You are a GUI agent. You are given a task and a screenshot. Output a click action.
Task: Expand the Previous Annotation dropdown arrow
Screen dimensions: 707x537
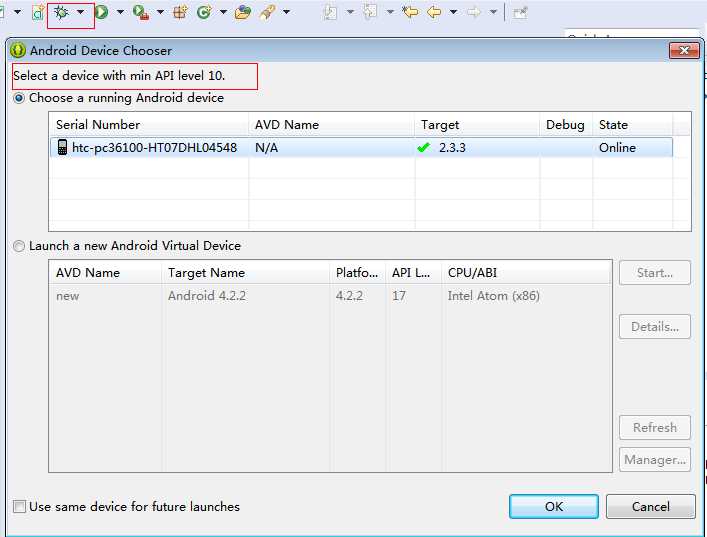[390, 12]
